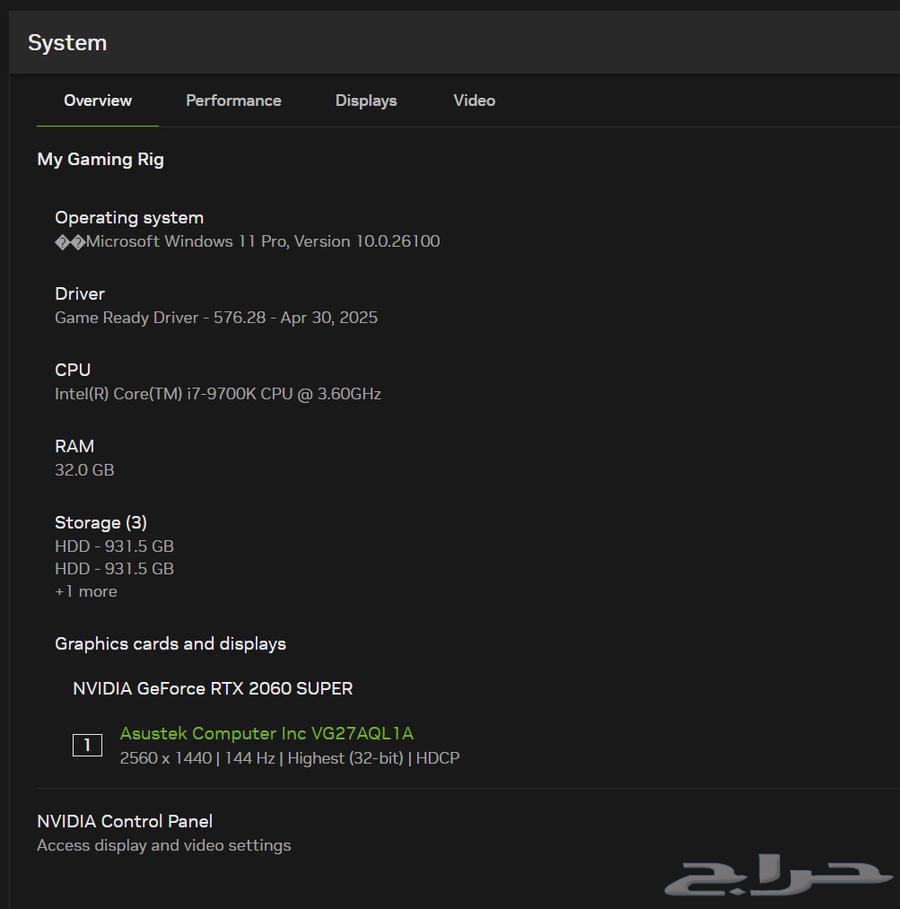900x909 pixels.
Task: Click the 'Driver' label
Action: (x=80, y=294)
